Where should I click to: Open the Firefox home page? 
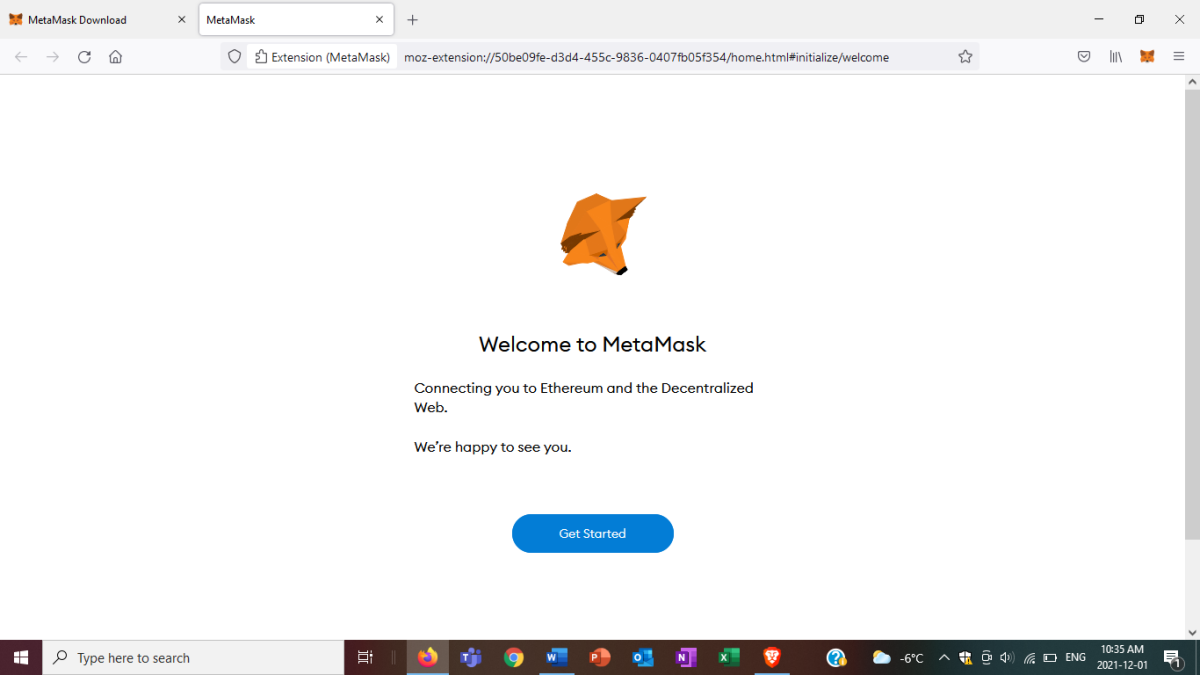(x=116, y=57)
